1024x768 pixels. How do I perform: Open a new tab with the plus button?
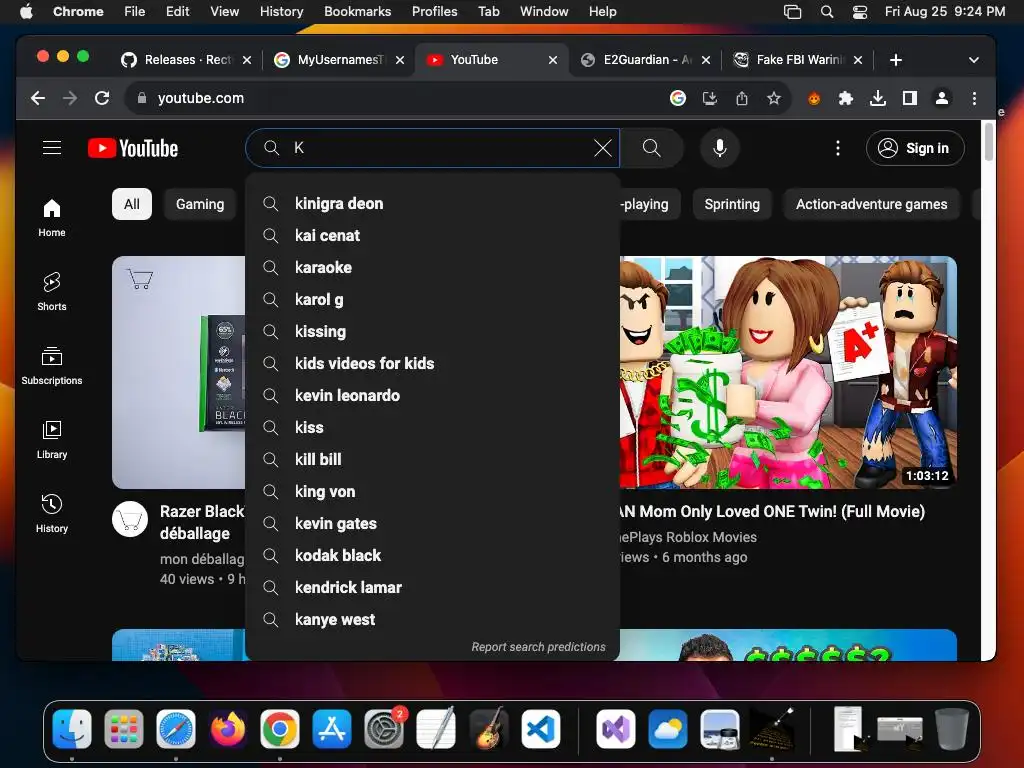click(896, 60)
